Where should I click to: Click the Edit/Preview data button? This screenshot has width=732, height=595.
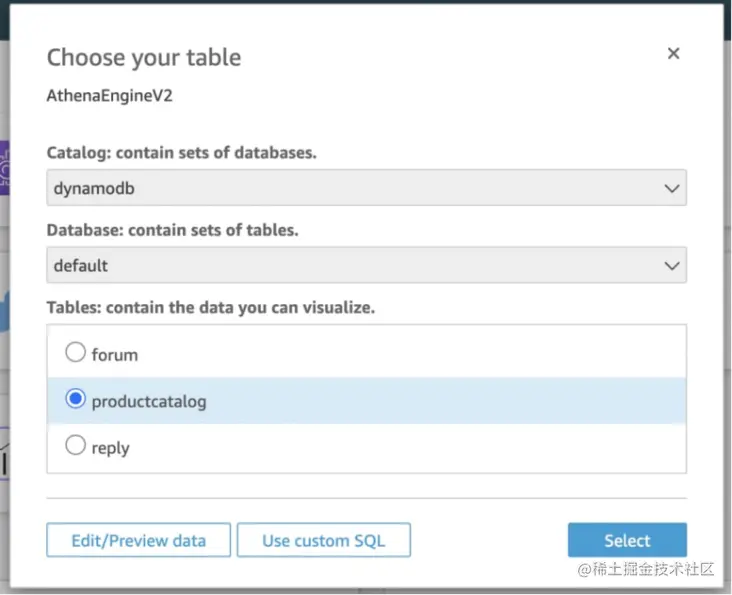138,541
